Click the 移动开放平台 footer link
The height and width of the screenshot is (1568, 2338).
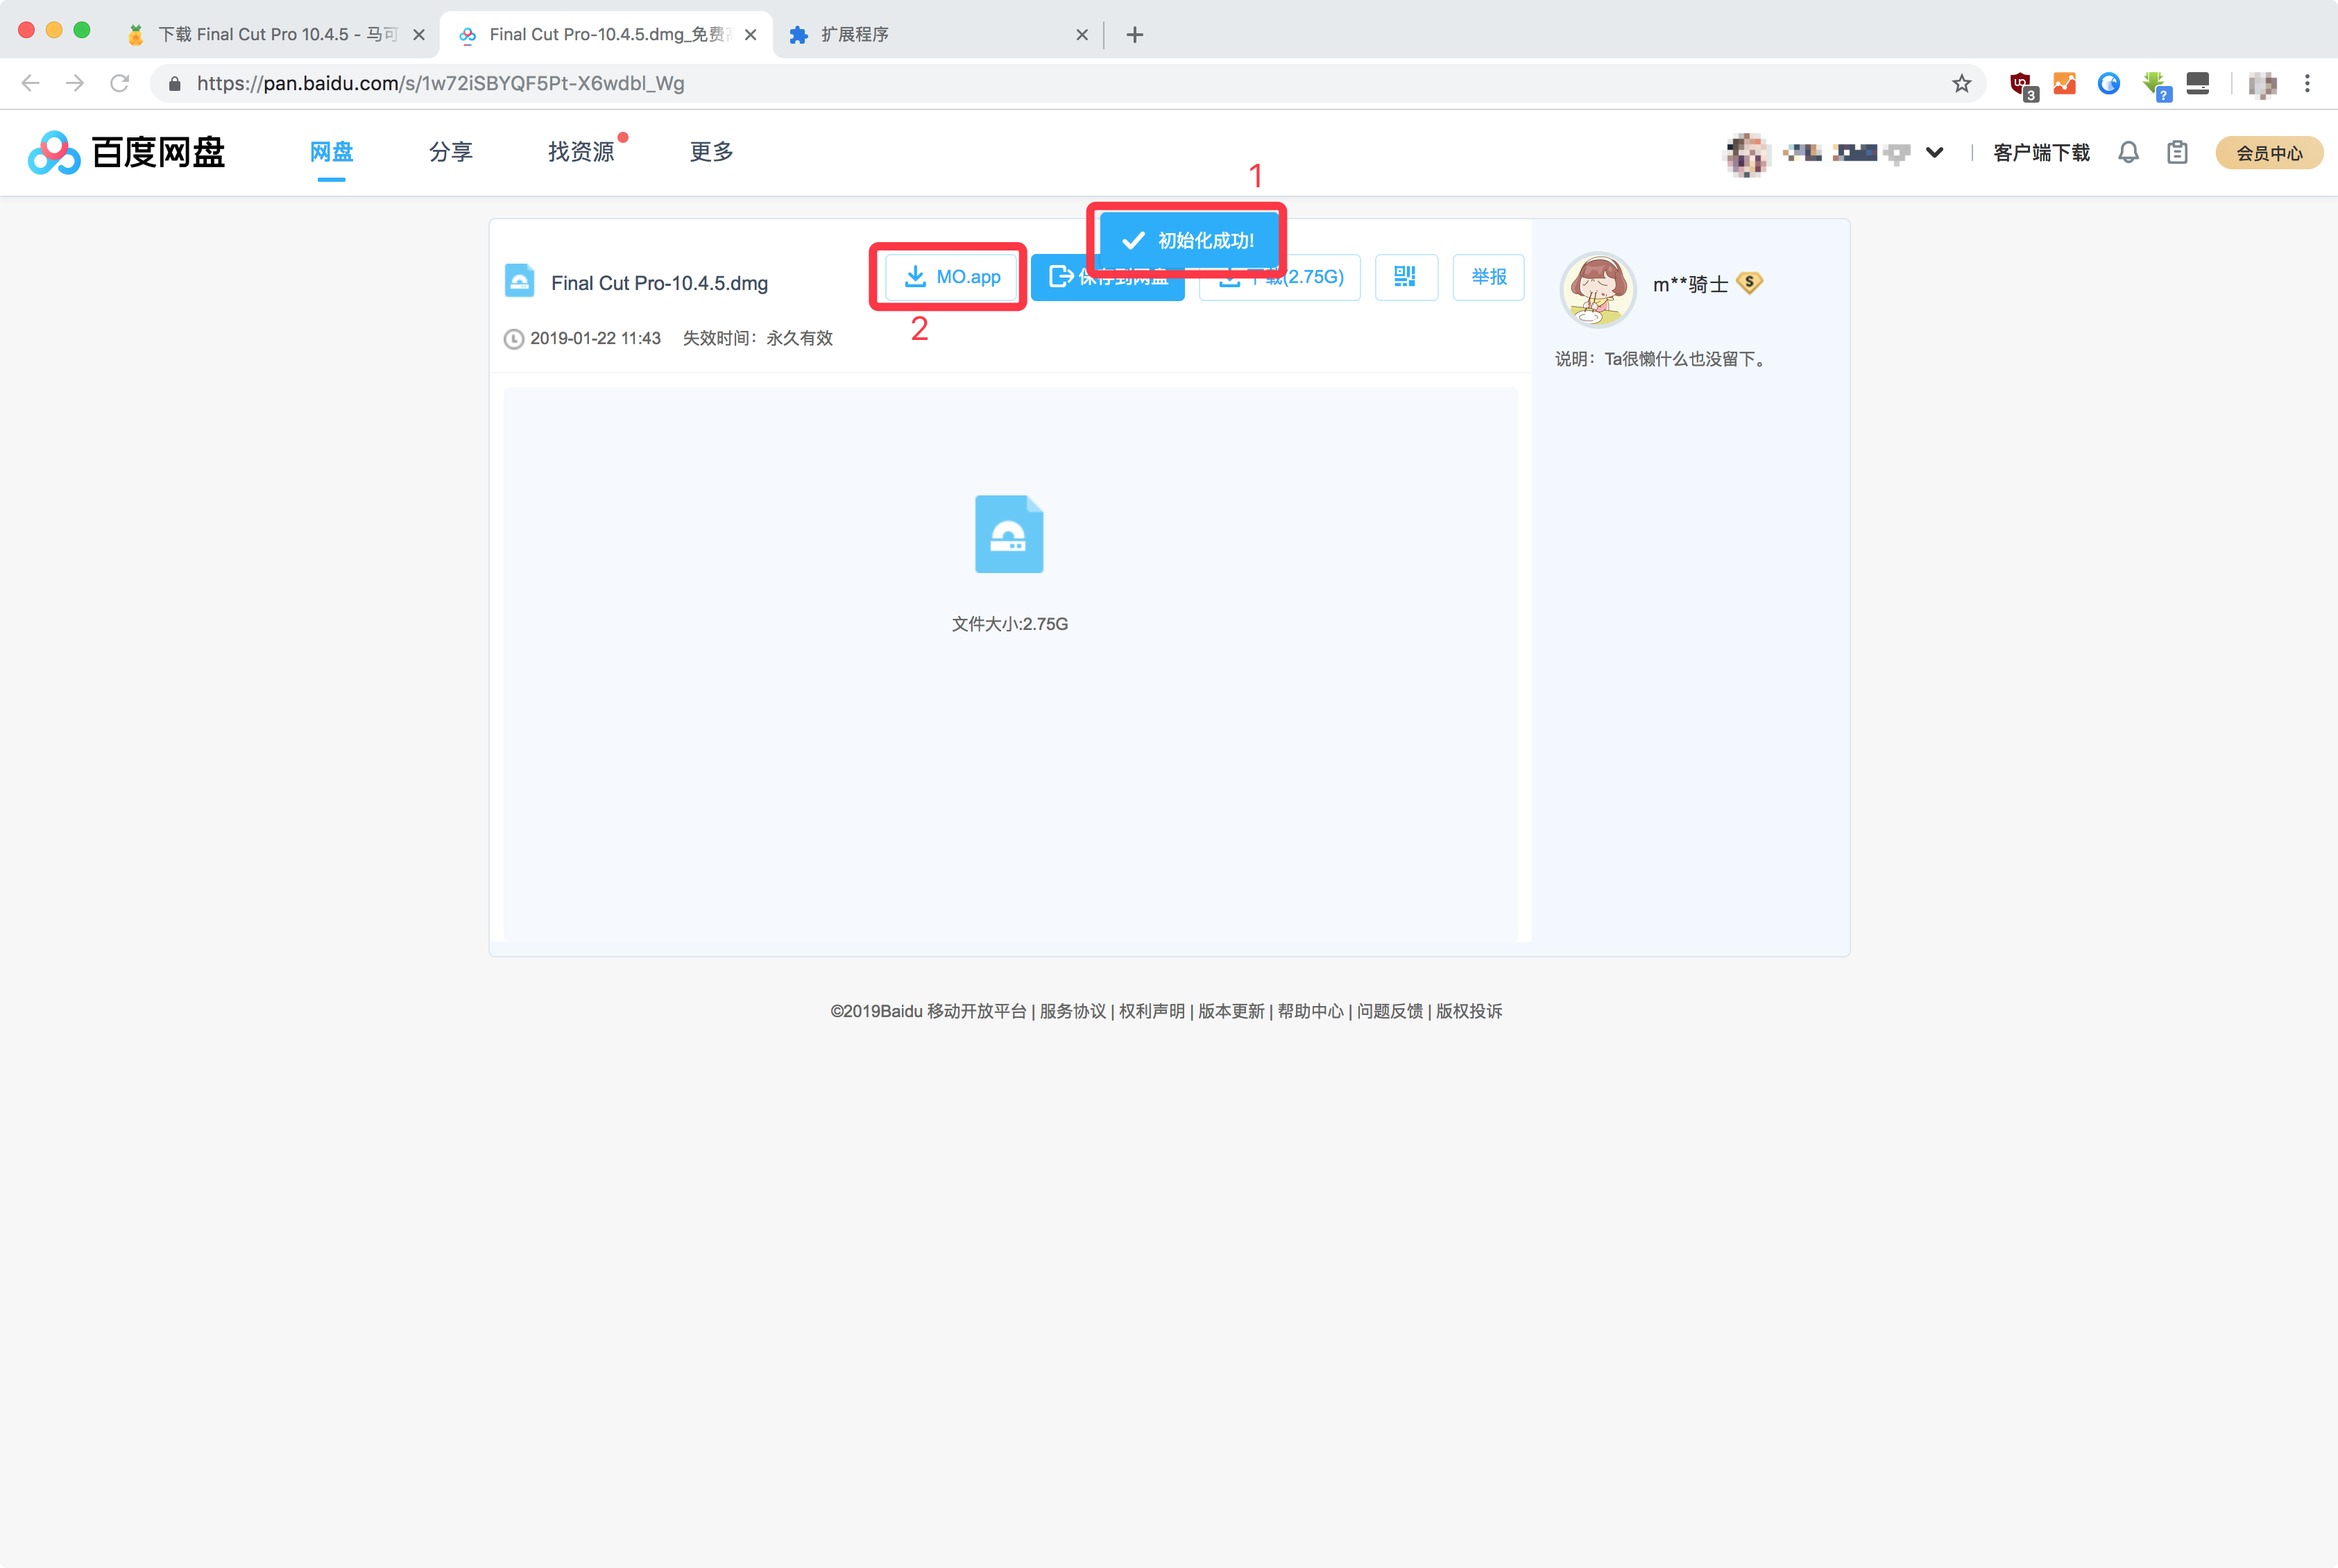(x=976, y=1011)
